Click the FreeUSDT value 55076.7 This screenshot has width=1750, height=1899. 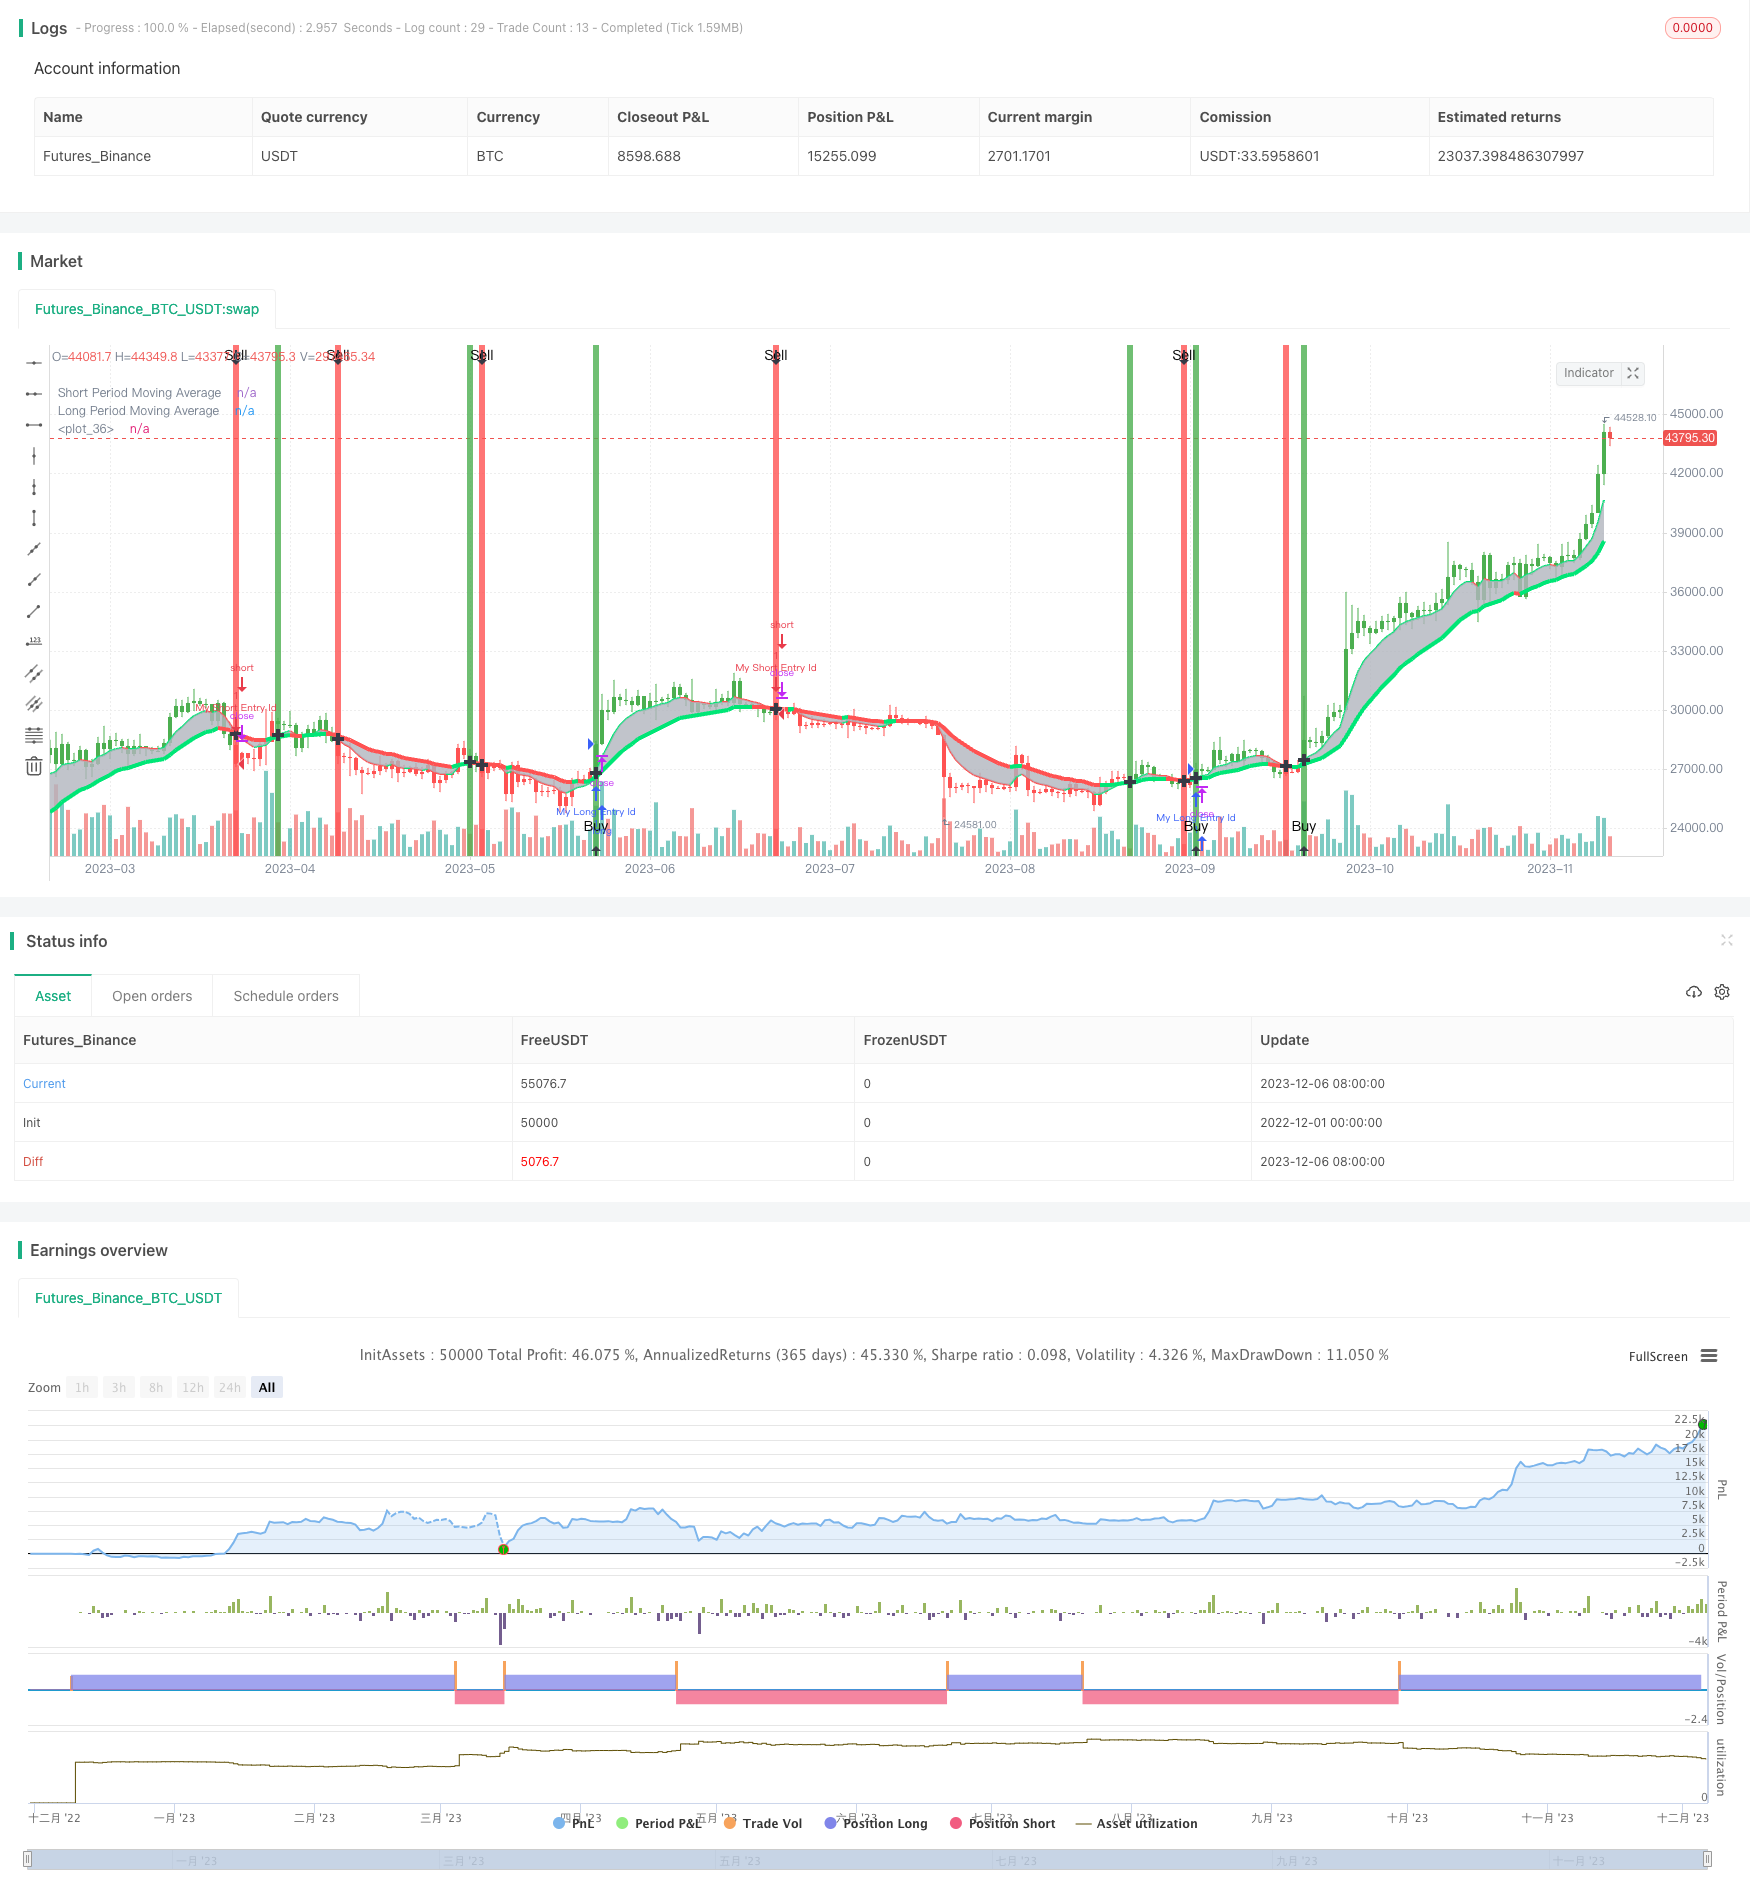543,1083
